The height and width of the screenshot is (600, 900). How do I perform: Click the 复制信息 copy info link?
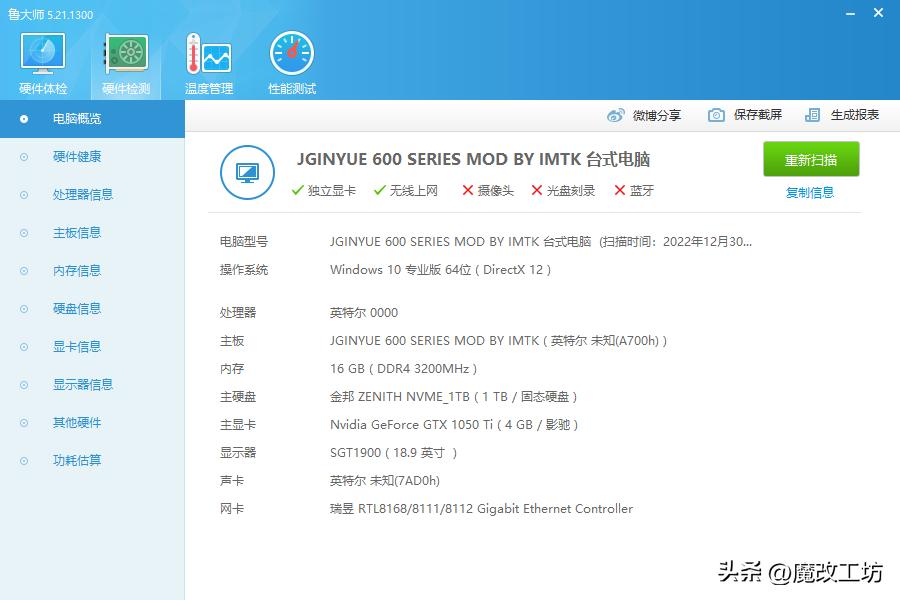coord(810,191)
